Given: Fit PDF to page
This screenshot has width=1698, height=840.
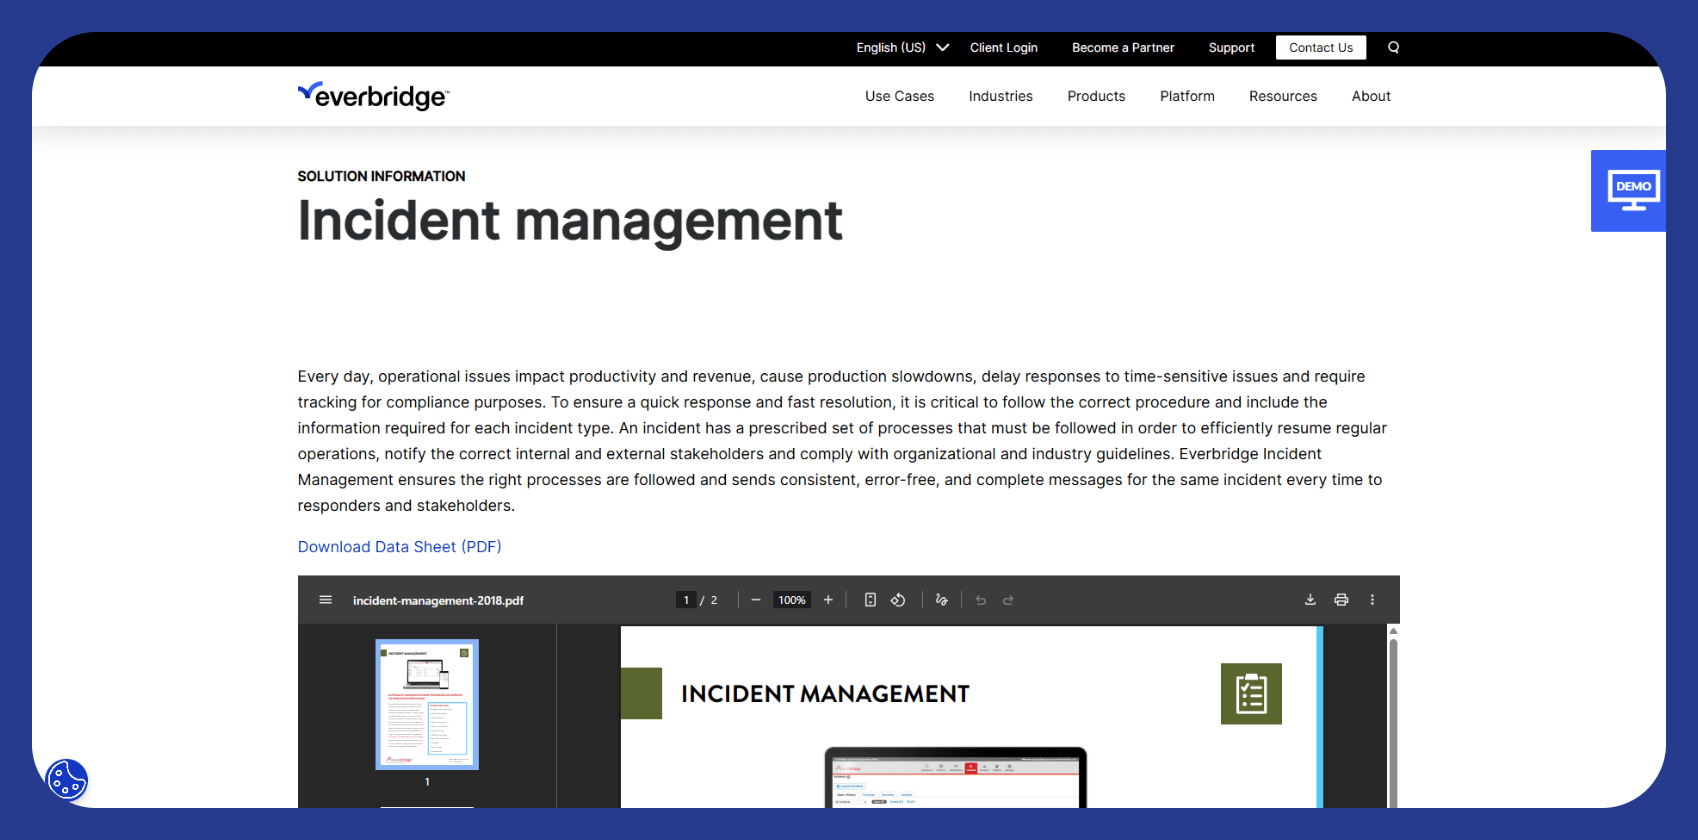Looking at the screenshot, I should point(870,600).
